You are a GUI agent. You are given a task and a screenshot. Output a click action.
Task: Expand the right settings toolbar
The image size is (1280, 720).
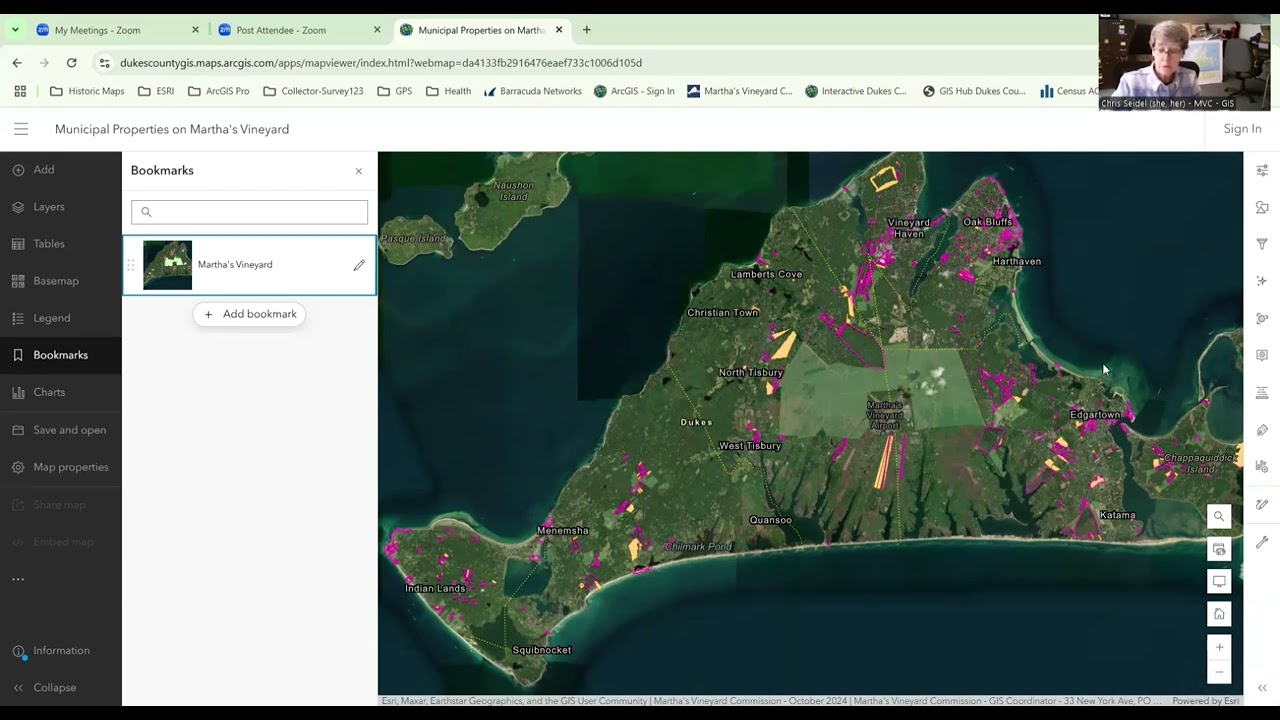(1262, 688)
